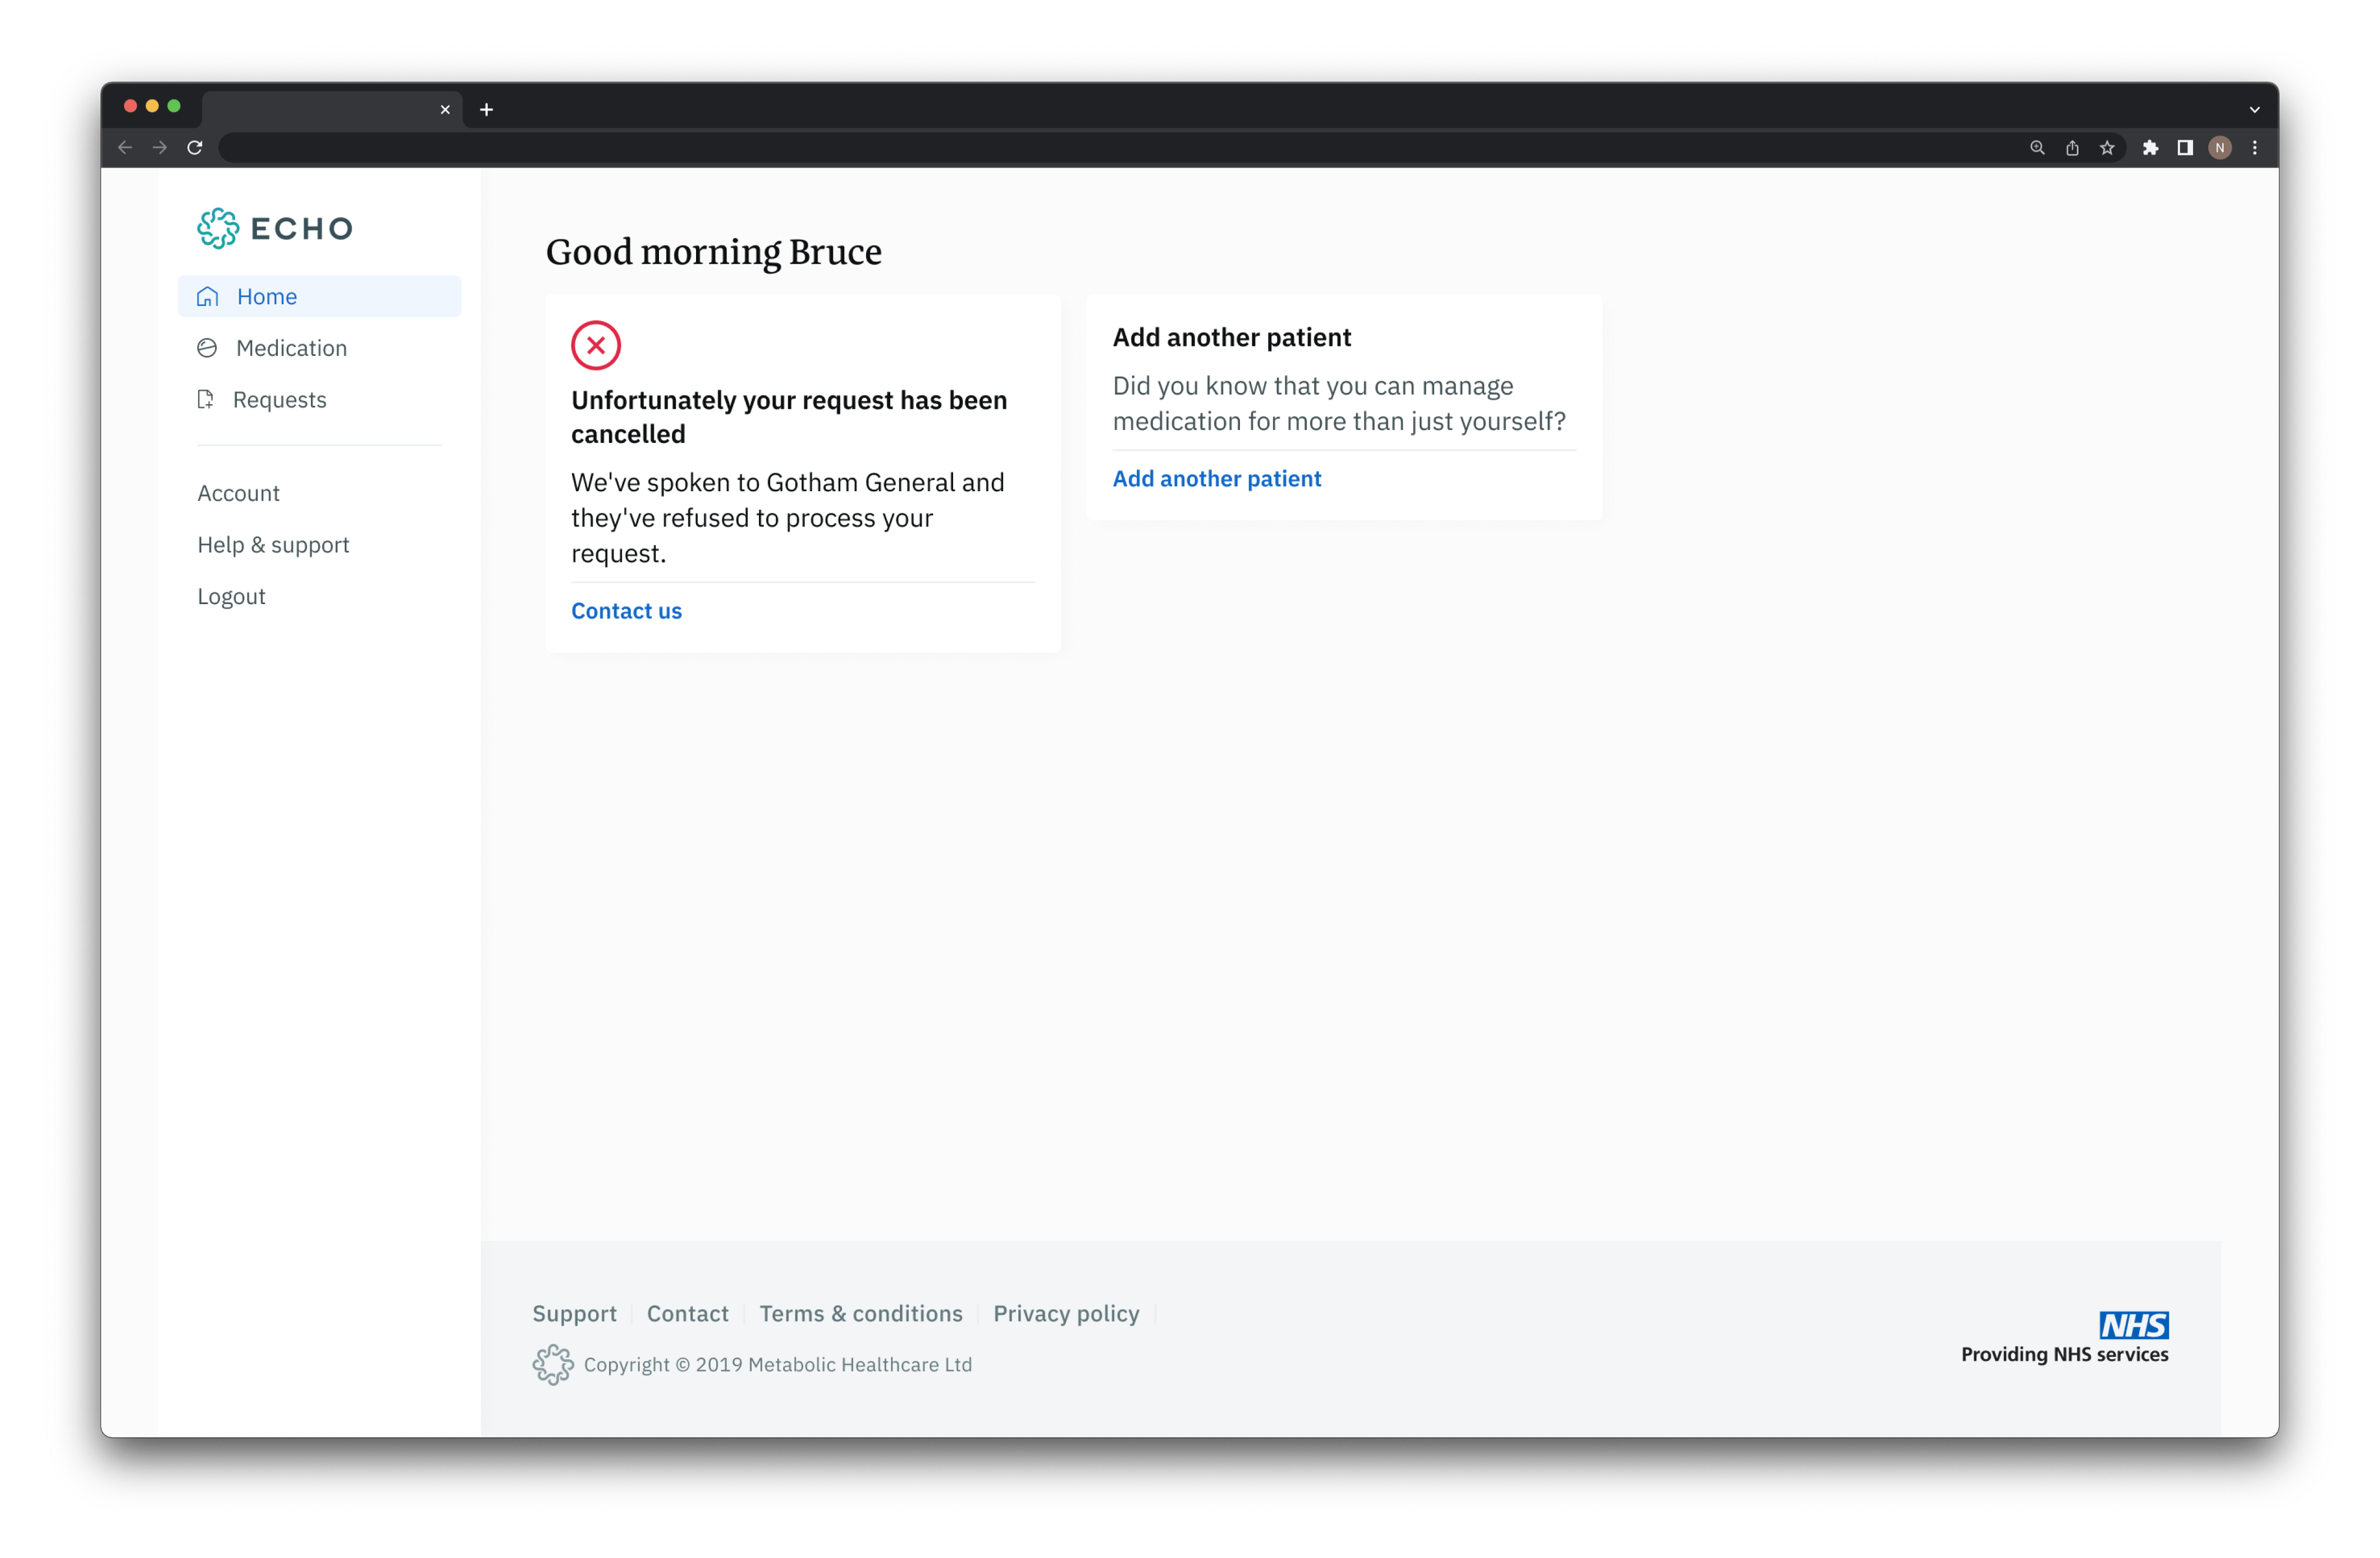
Task: Click the red cancelled request X icon
Action: click(x=596, y=345)
